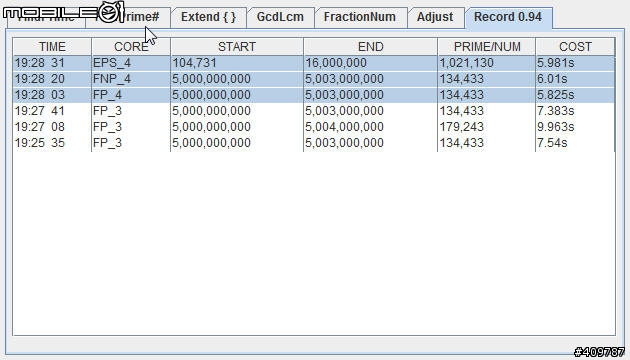
Task: Sort by the START column header
Action: point(237,47)
